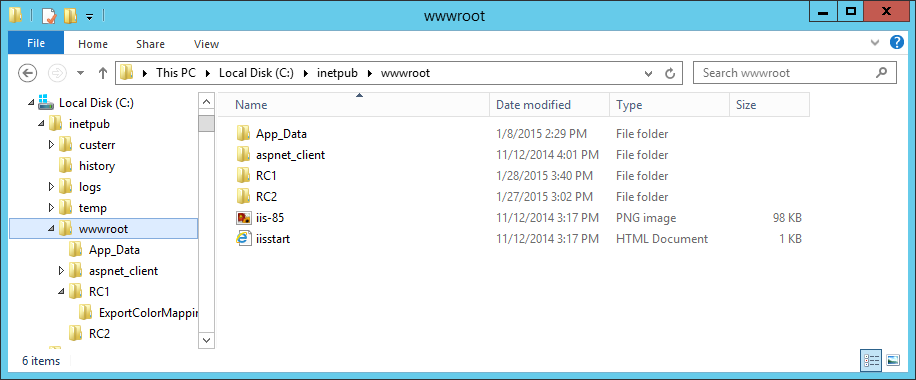This screenshot has width=916, height=380.
Task: Click the custerr folder icon in the tree
Action: tap(65, 144)
